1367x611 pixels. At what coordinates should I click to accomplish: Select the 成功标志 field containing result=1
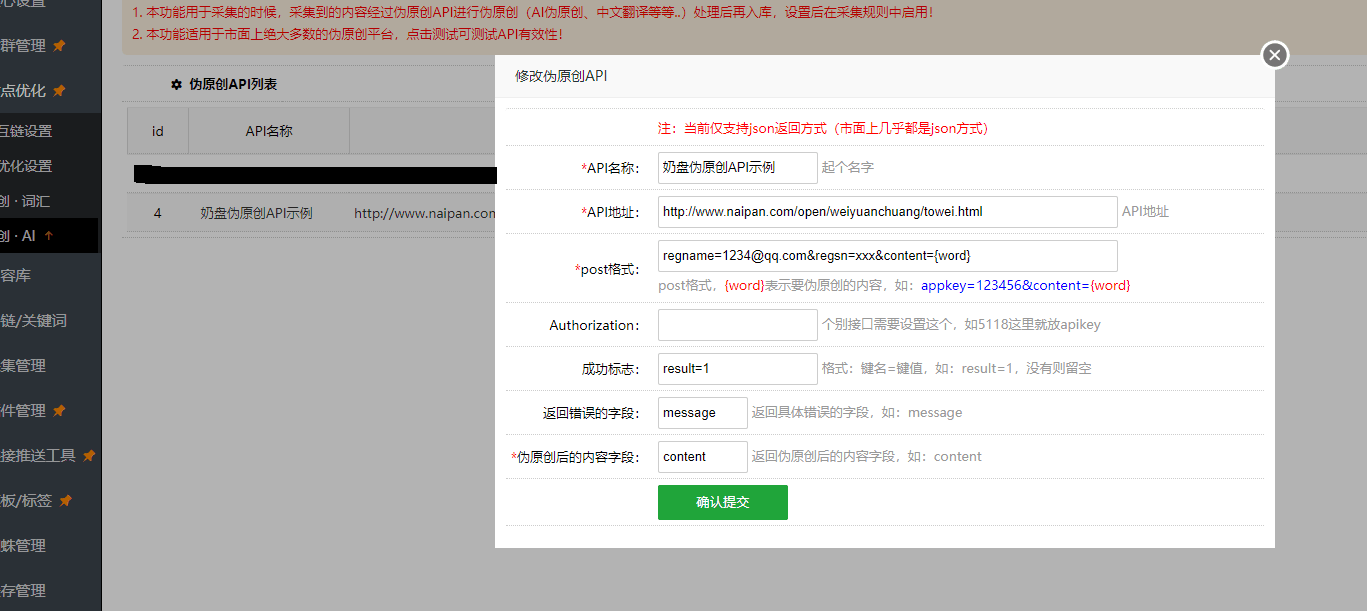click(737, 369)
